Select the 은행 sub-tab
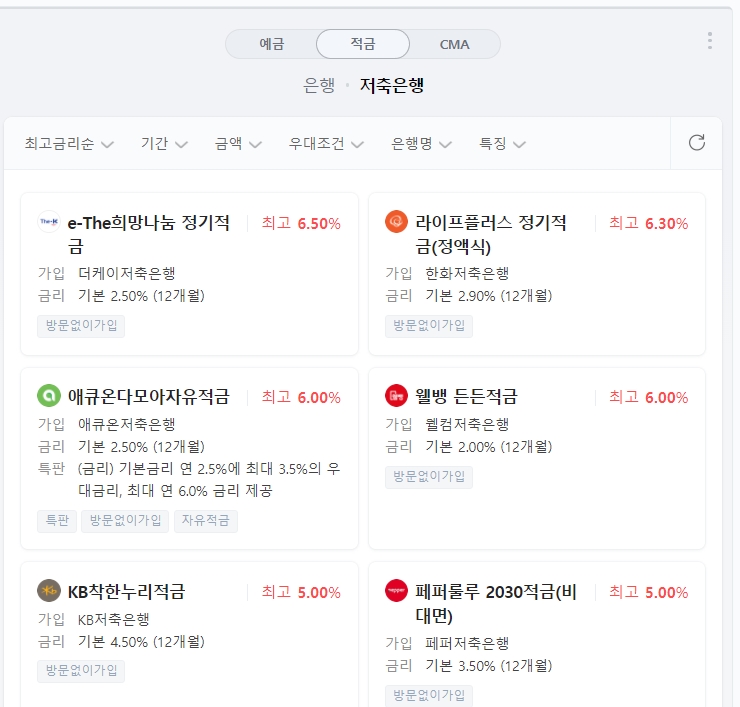This screenshot has height=707, width=740. [319, 85]
